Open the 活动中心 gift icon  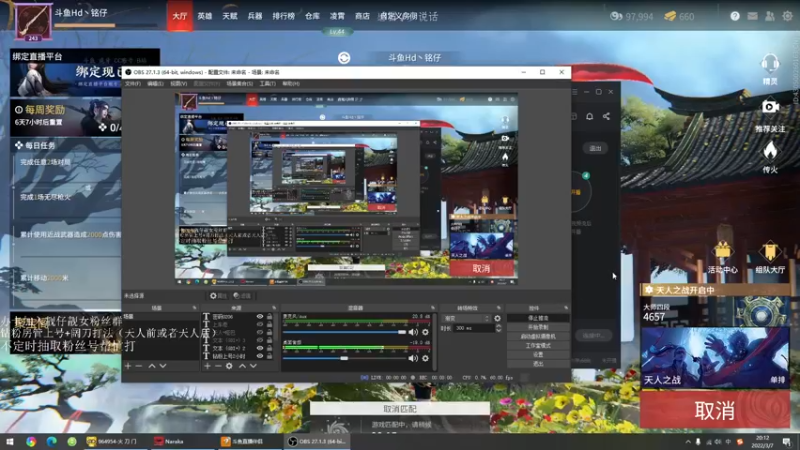pyautogui.click(x=722, y=252)
